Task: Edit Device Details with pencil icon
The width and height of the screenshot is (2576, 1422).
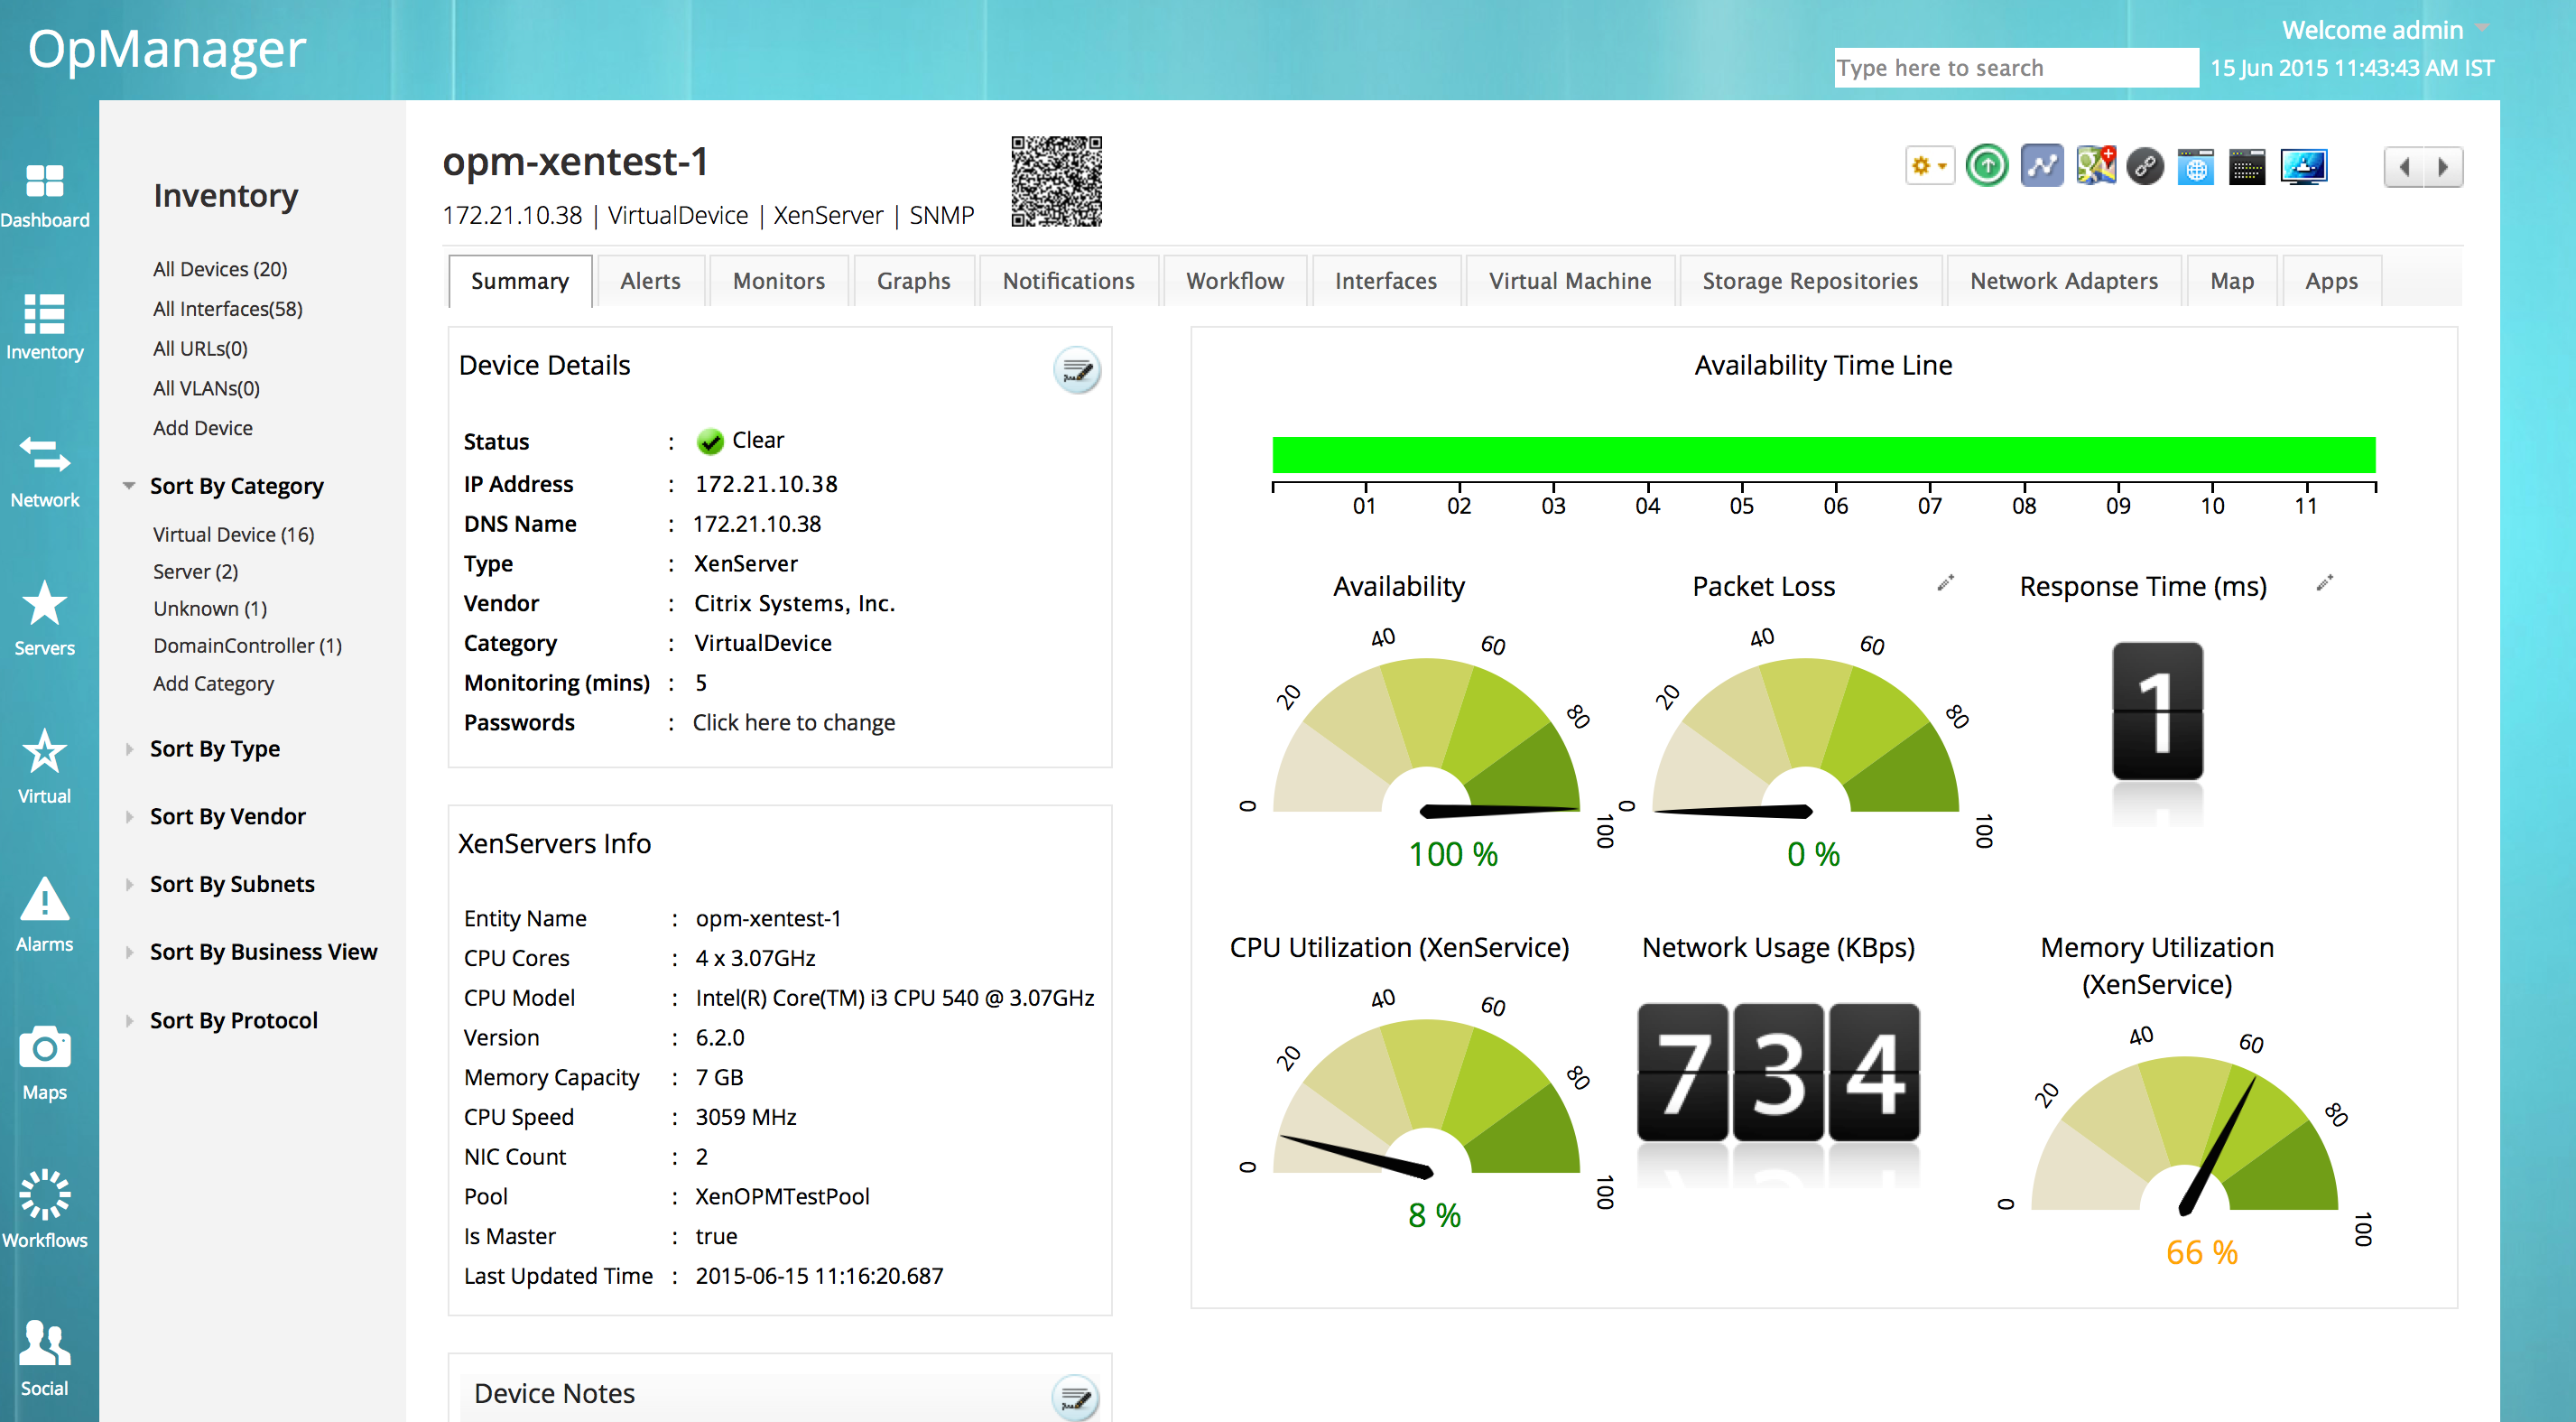Action: point(1076,371)
